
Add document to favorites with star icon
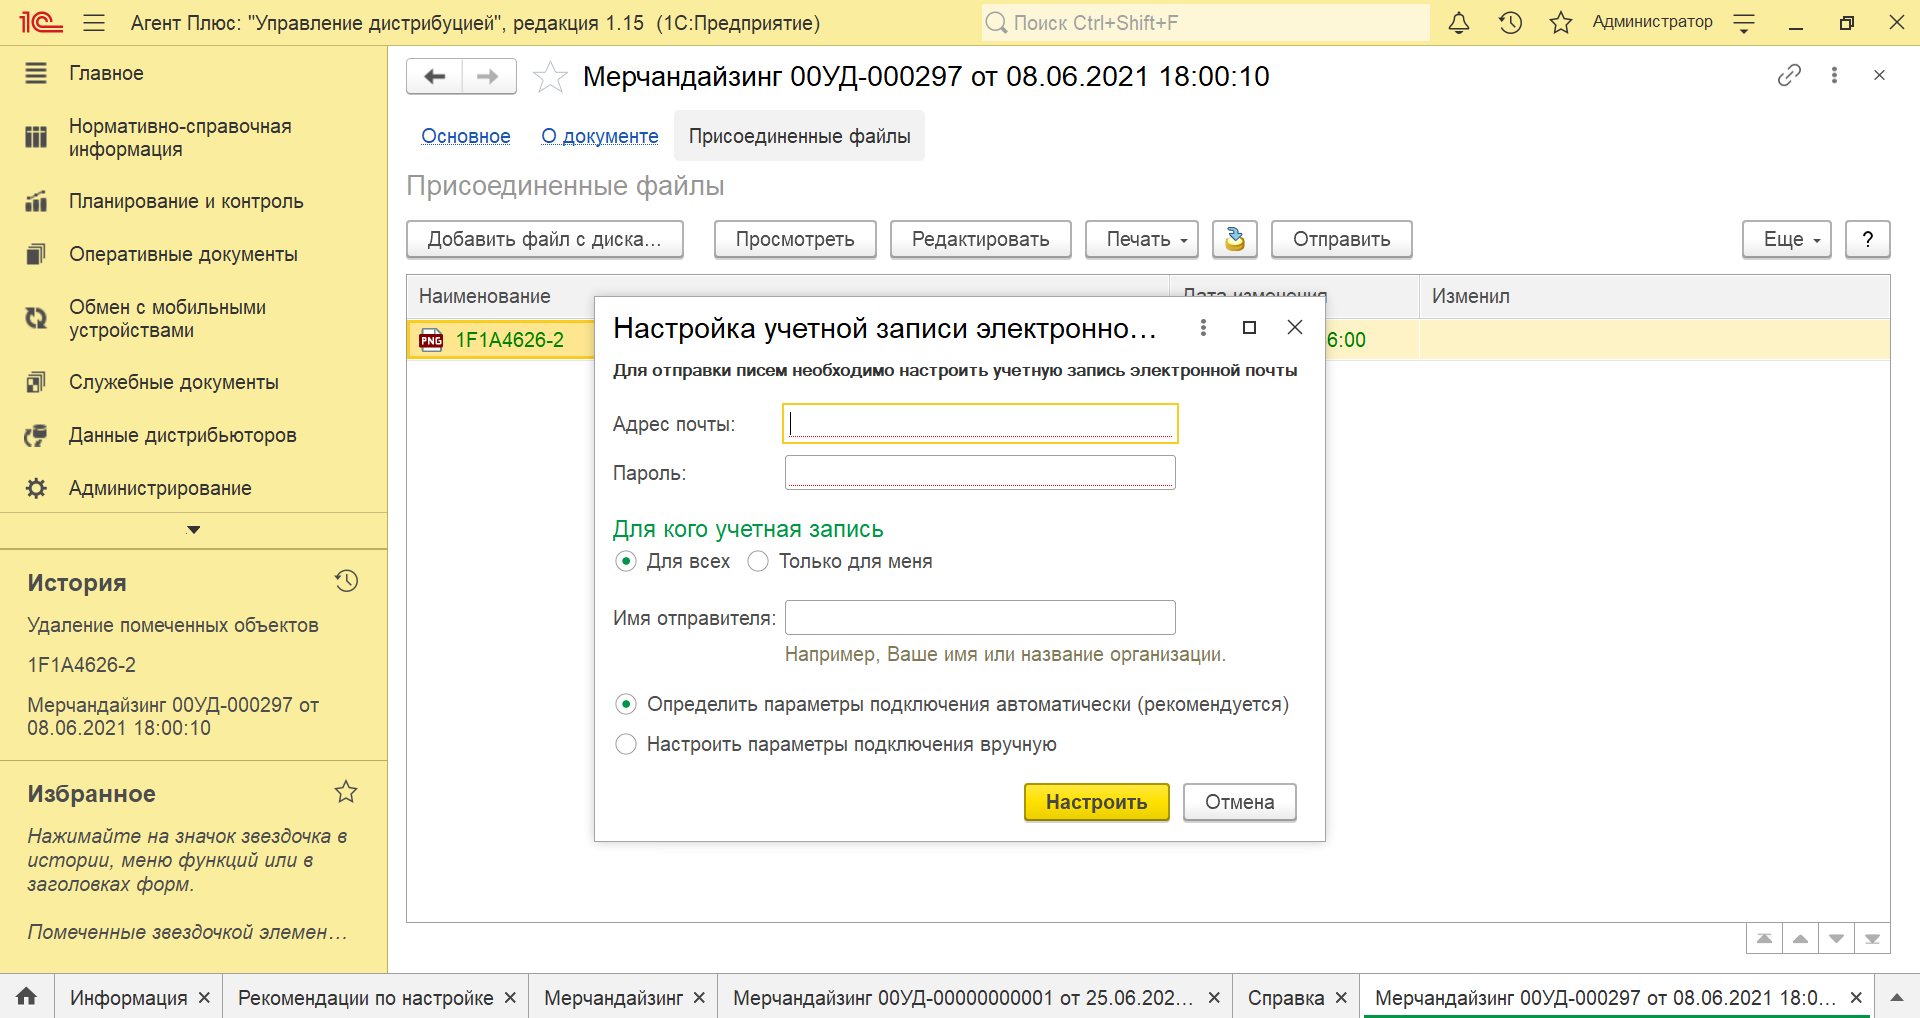pos(550,77)
